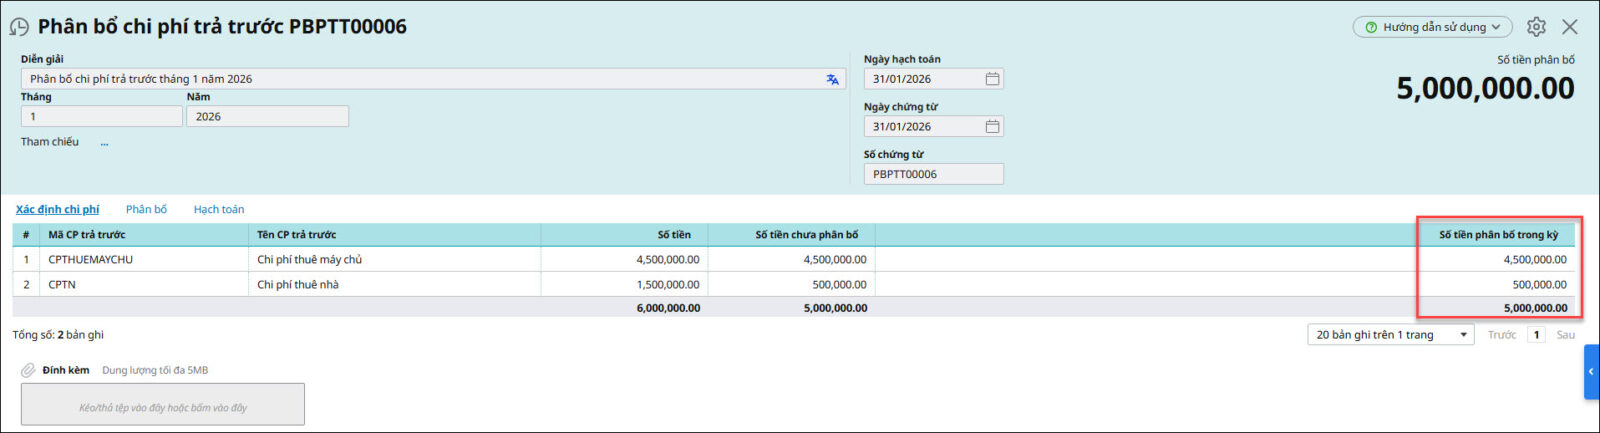Open calendar picker for Ngày hạch toán
Viewport: 1600px width, 433px height.
tap(992, 79)
